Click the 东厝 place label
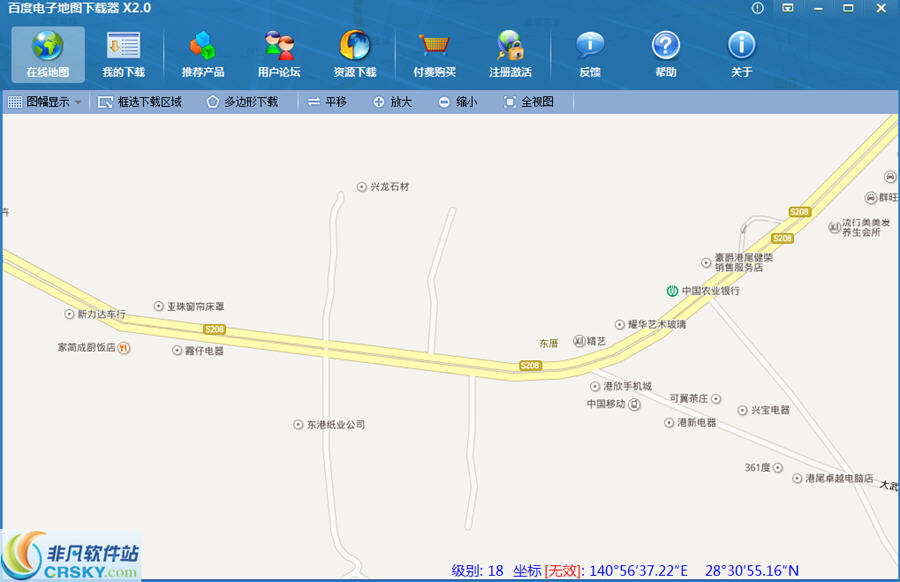The width and height of the screenshot is (900, 582). pyautogui.click(x=549, y=343)
